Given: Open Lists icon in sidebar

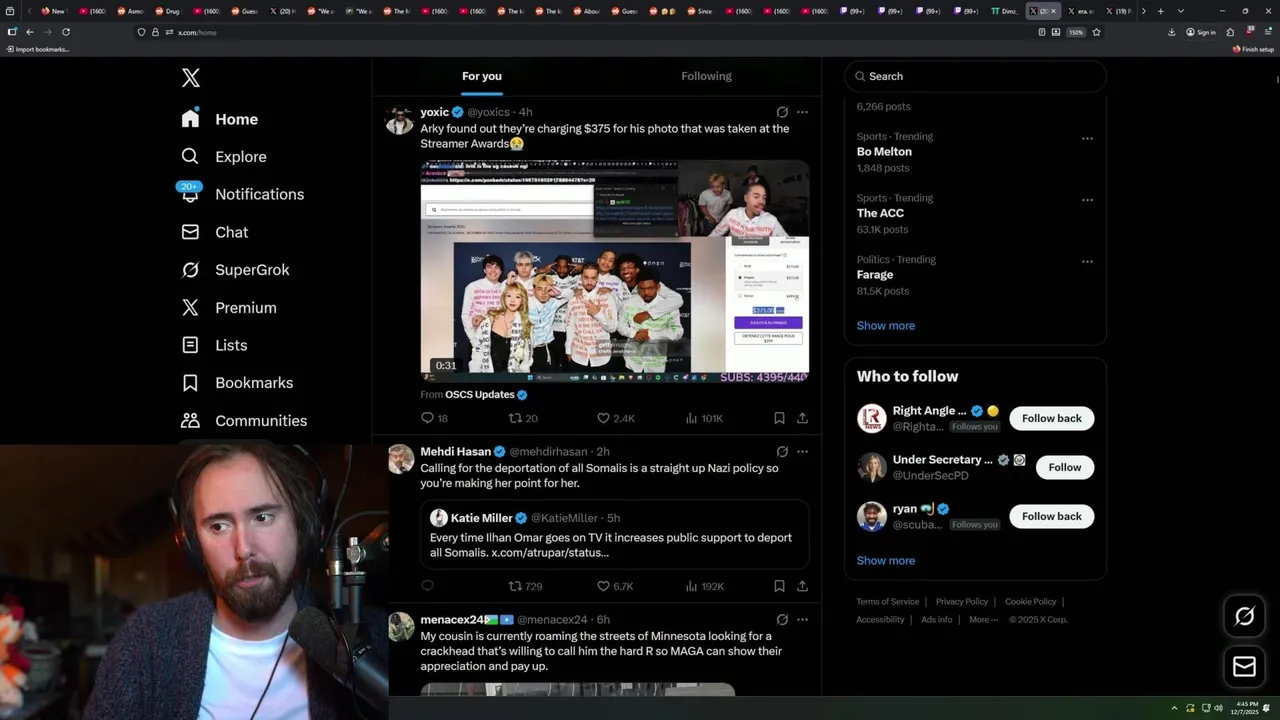Looking at the screenshot, I should click(190, 345).
